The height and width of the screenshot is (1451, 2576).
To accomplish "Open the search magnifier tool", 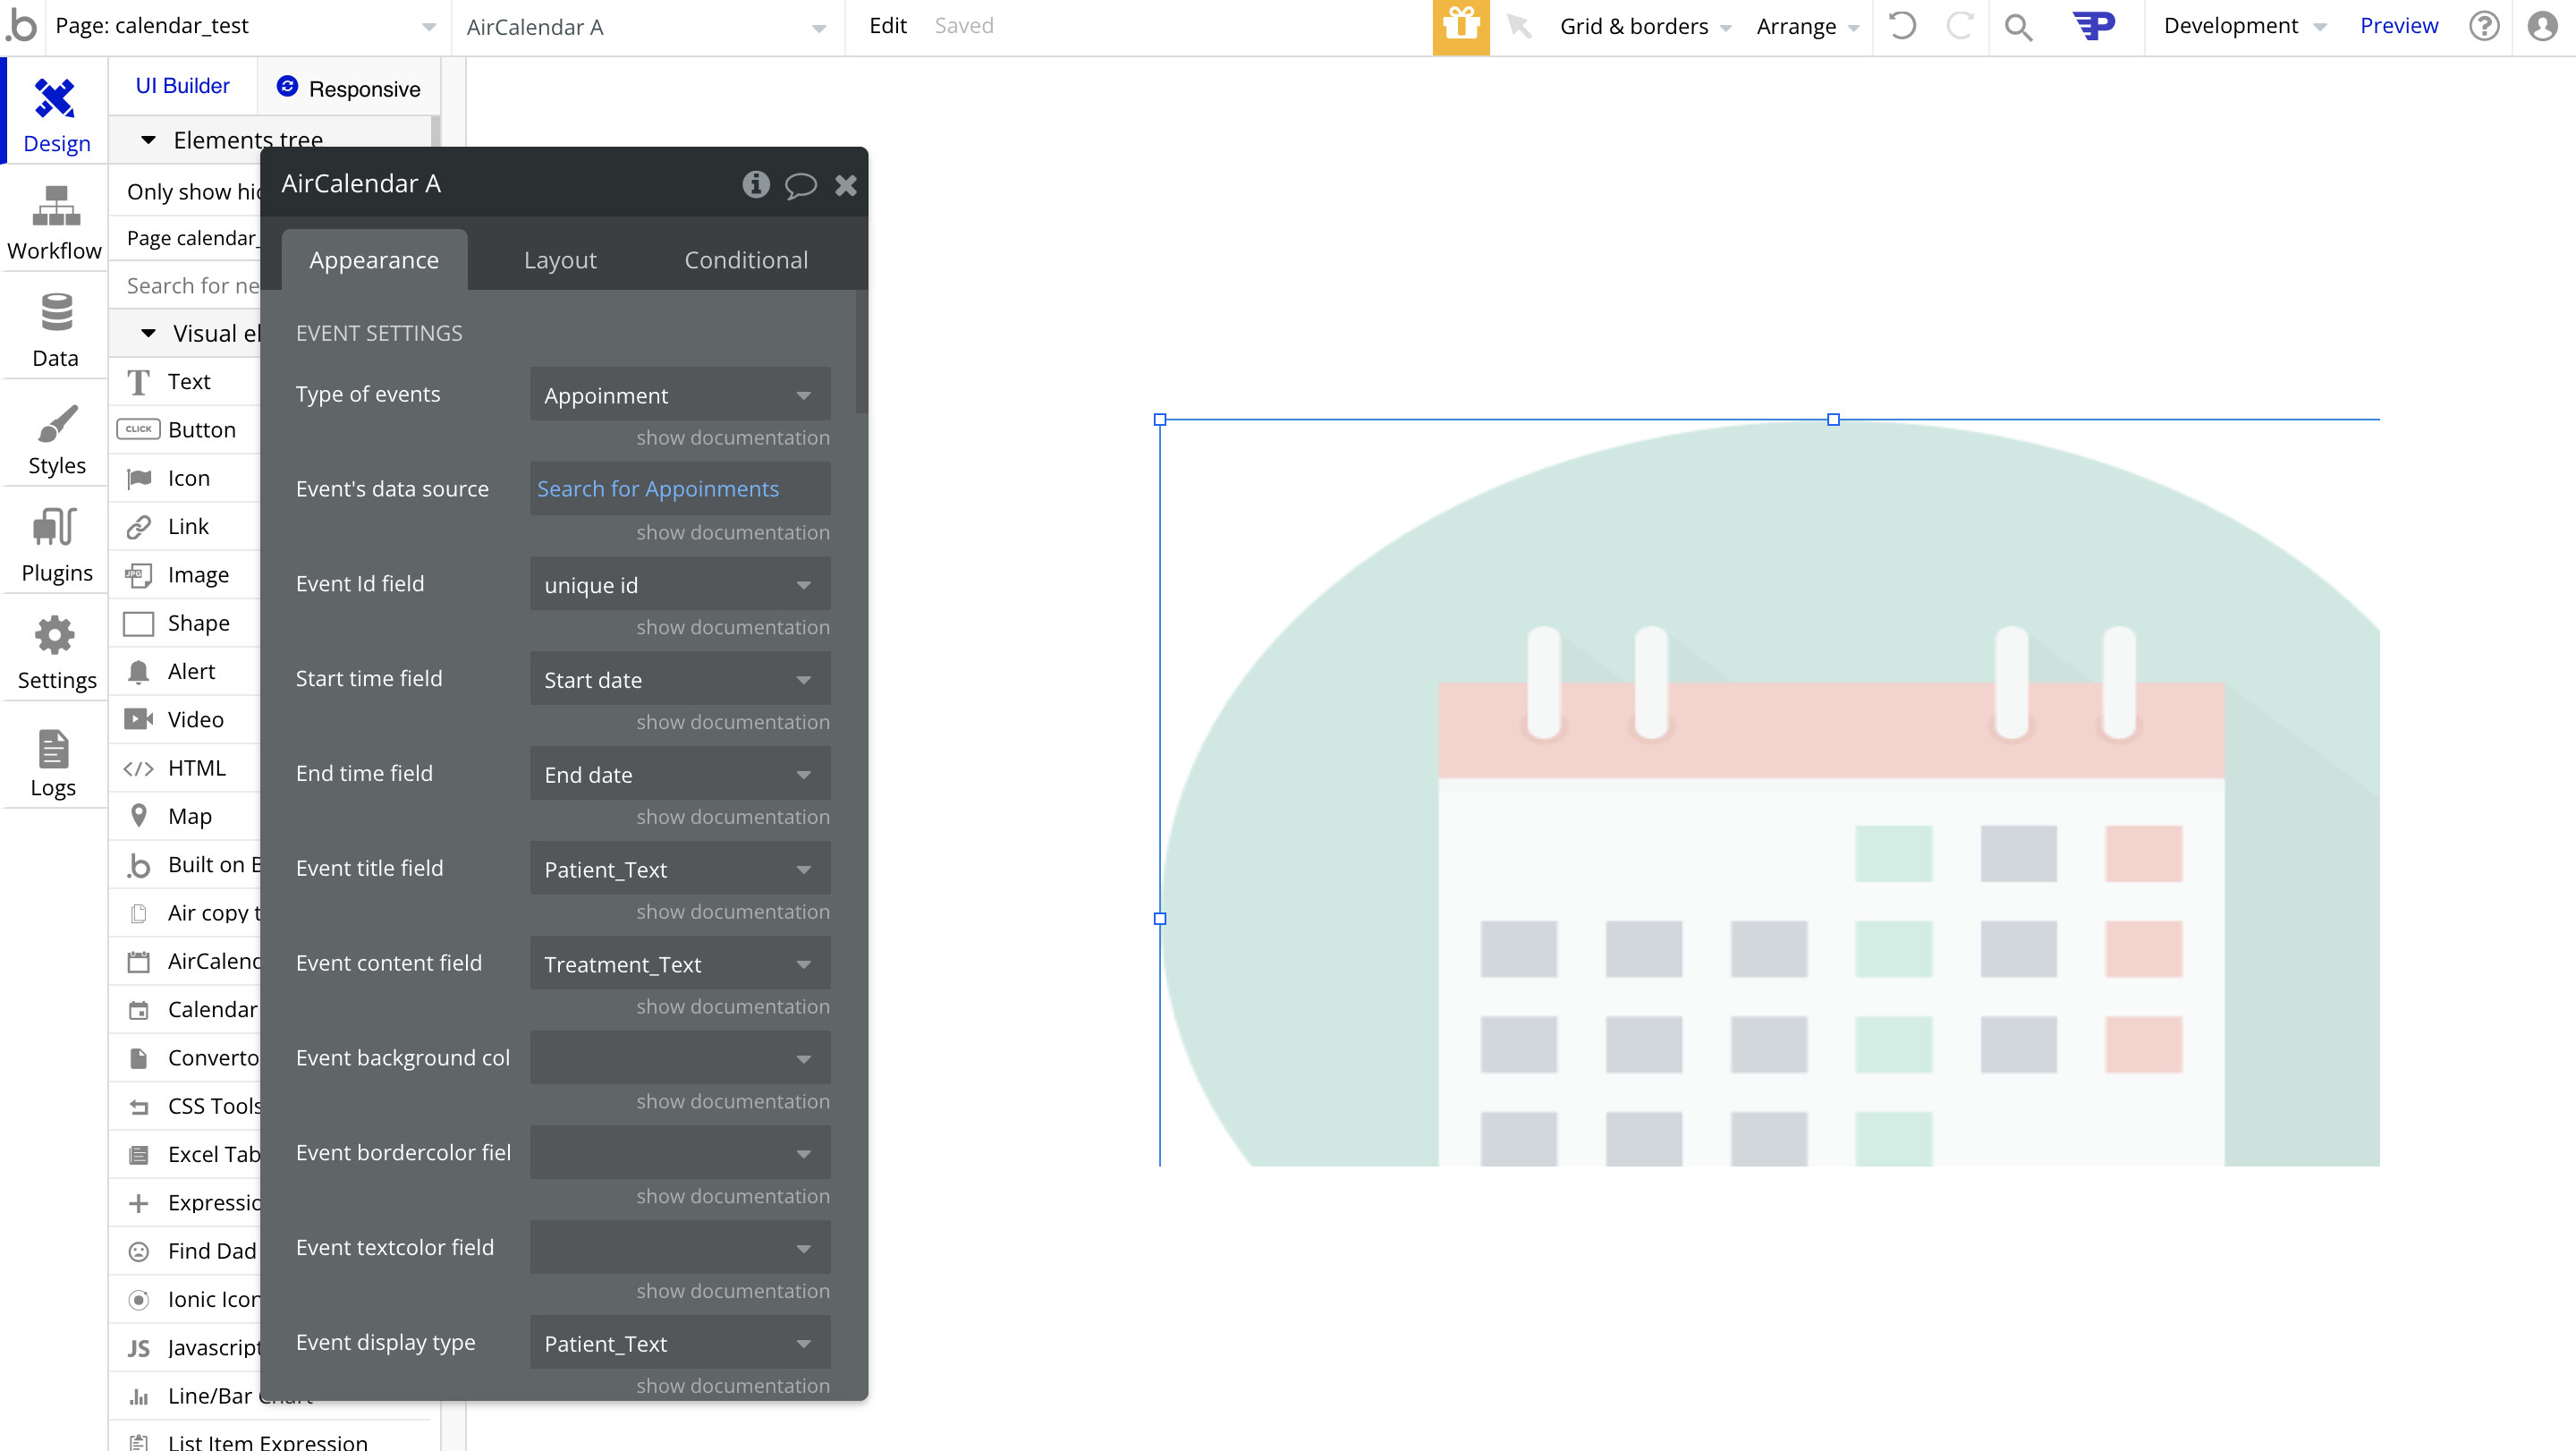I will tap(2018, 27).
